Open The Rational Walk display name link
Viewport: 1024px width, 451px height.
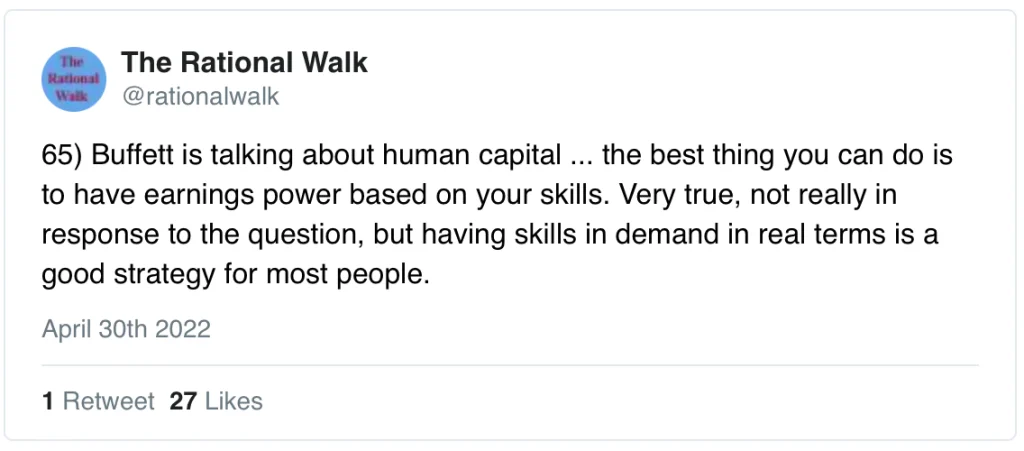click(x=244, y=63)
